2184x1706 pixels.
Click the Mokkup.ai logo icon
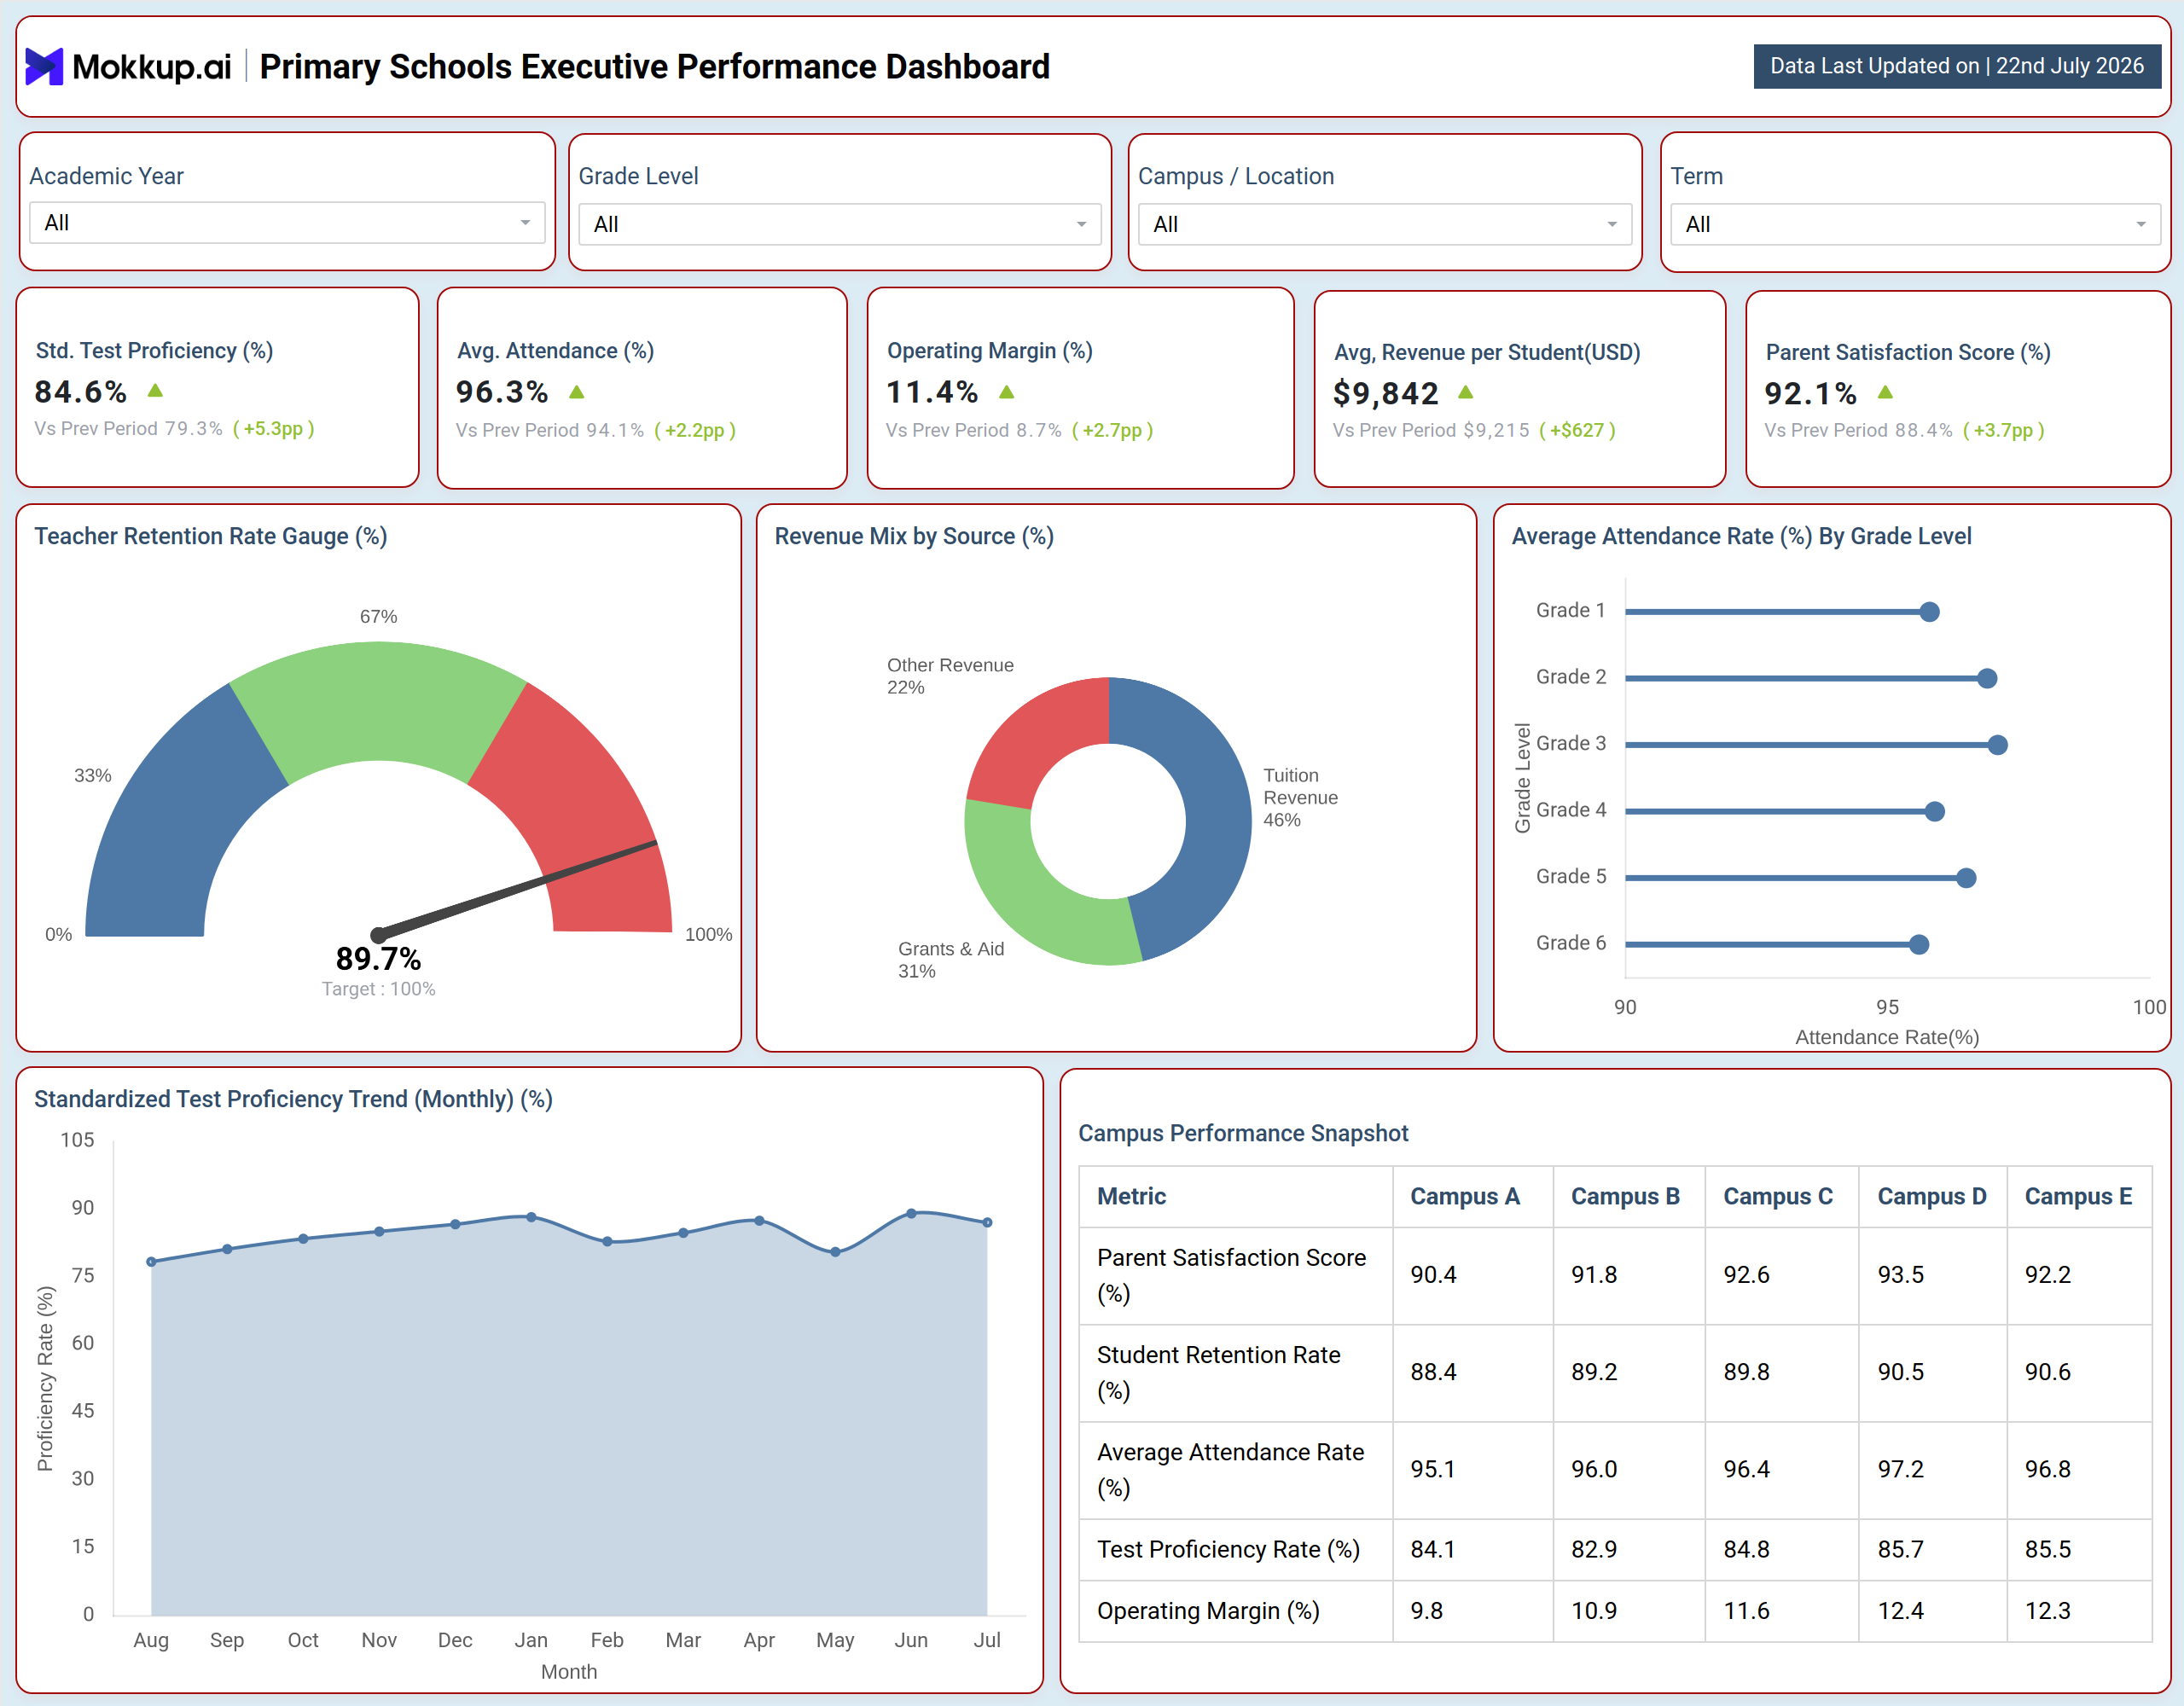click(44, 66)
